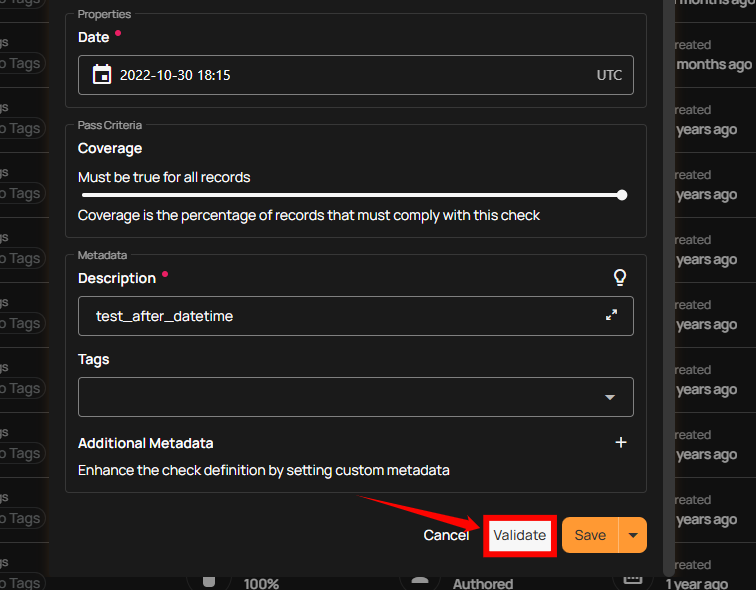Open the Save button's dropdown arrow
This screenshot has width=756, height=590.
tap(632, 535)
